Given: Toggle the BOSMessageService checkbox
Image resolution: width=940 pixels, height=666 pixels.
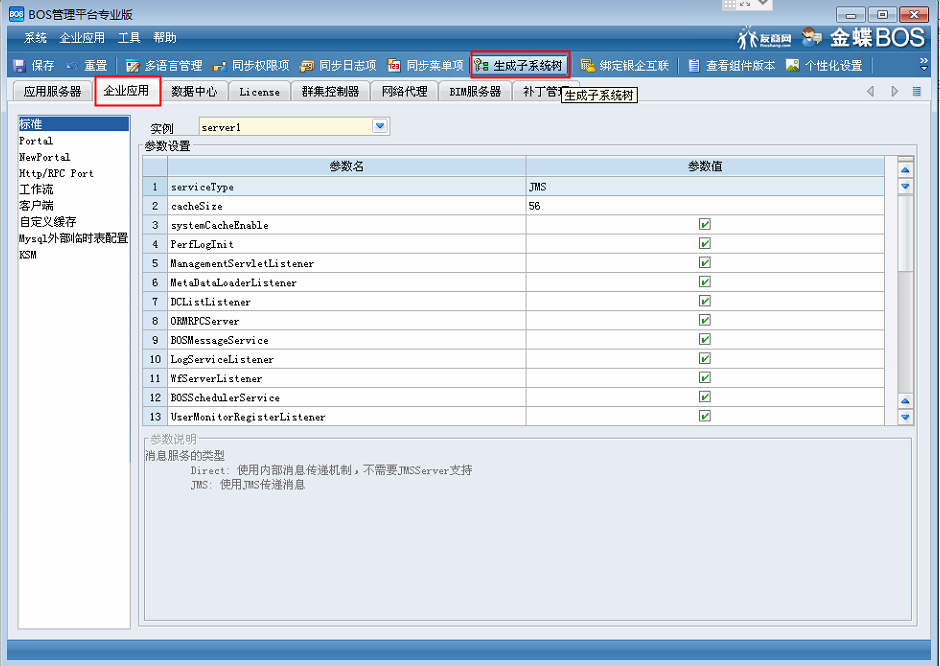Looking at the screenshot, I should coord(704,339).
